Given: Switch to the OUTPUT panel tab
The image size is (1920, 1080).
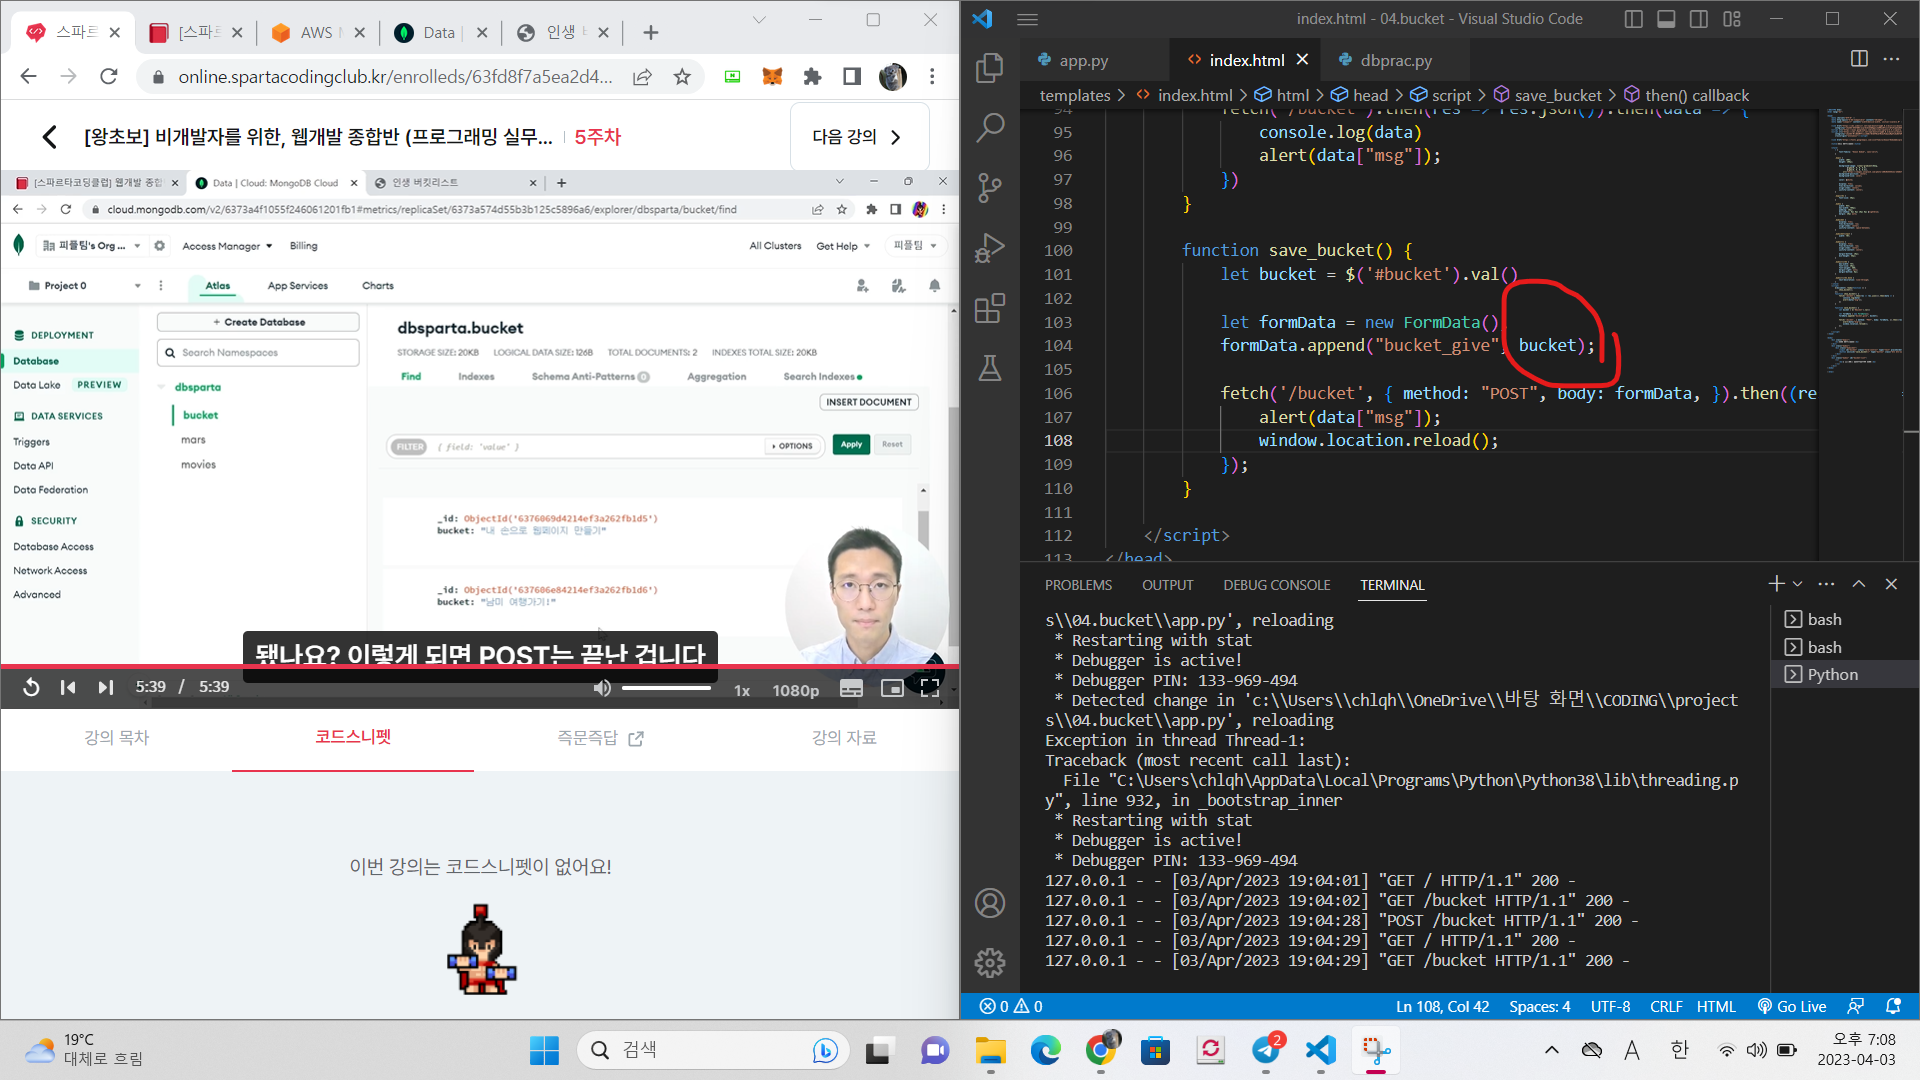Looking at the screenshot, I should [x=1168, y=585].
